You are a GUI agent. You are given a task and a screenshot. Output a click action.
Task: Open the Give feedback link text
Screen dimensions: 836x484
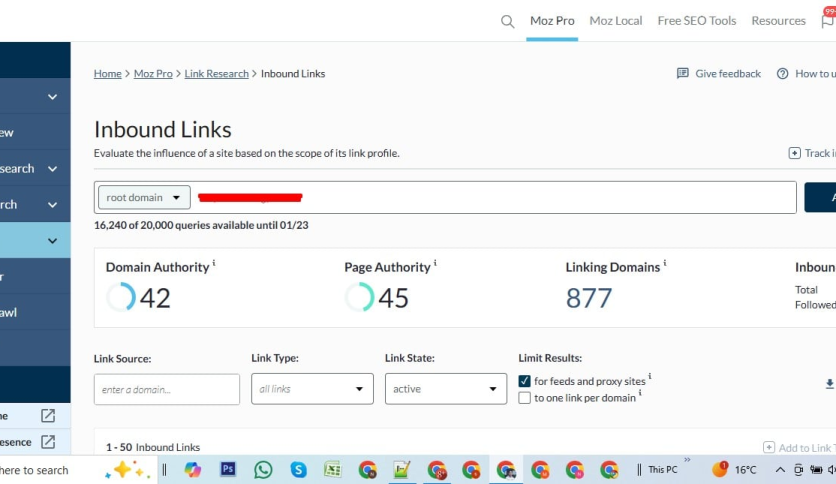pos(728,74)
